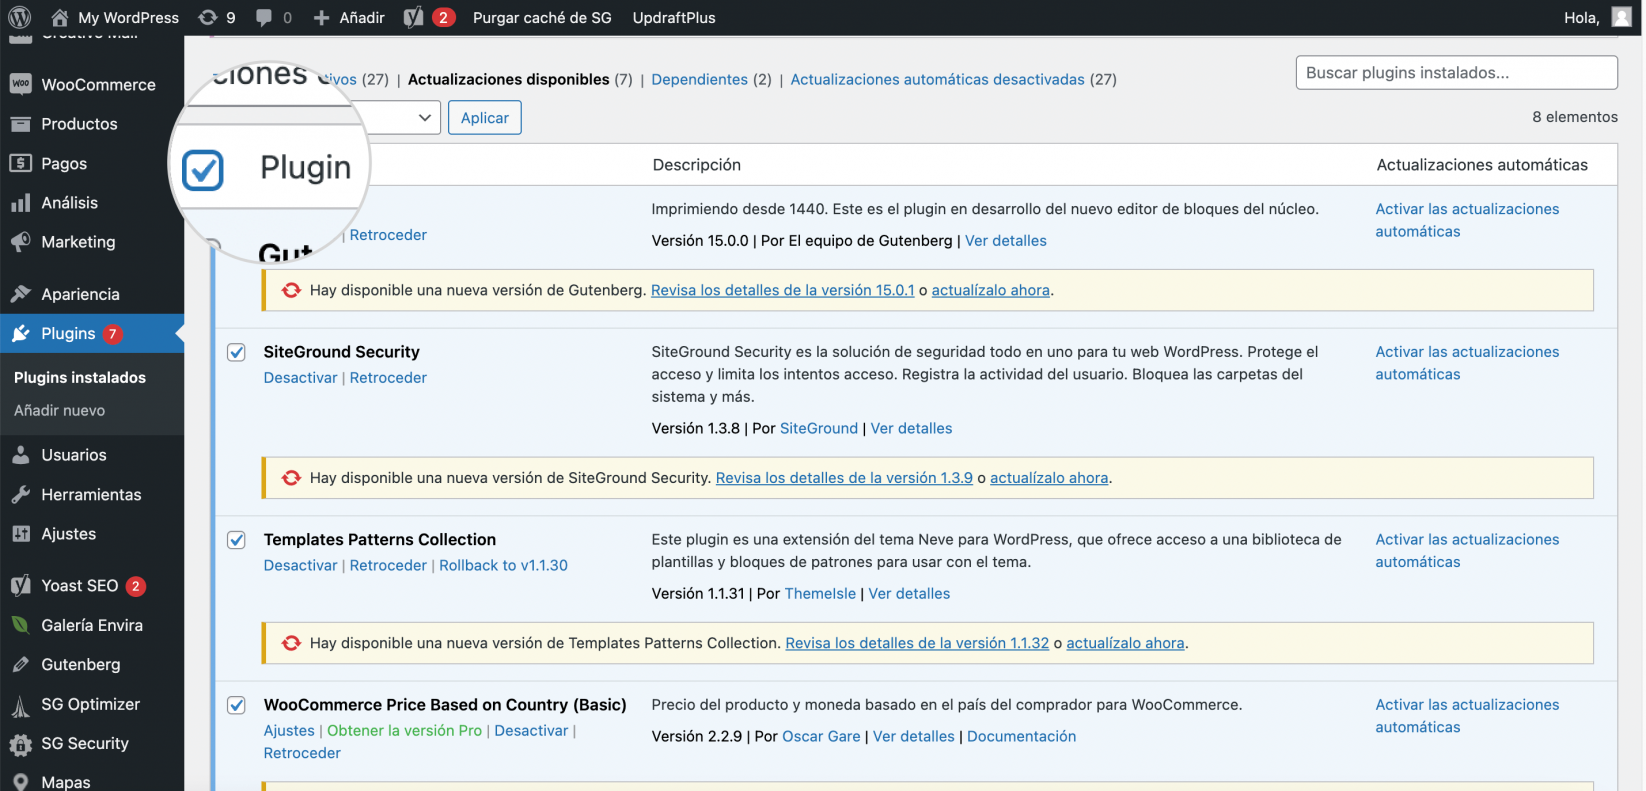Click the Aplicar button
This screenshot has width=1646, height=791.
click(x=485, y=118)
